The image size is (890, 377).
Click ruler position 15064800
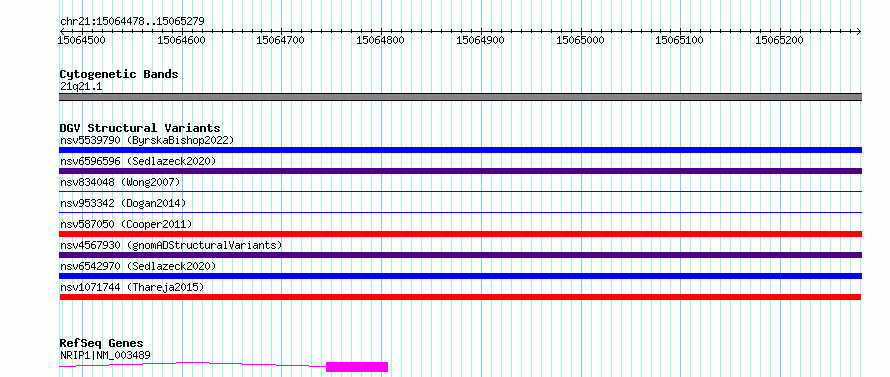pos(380,40)
